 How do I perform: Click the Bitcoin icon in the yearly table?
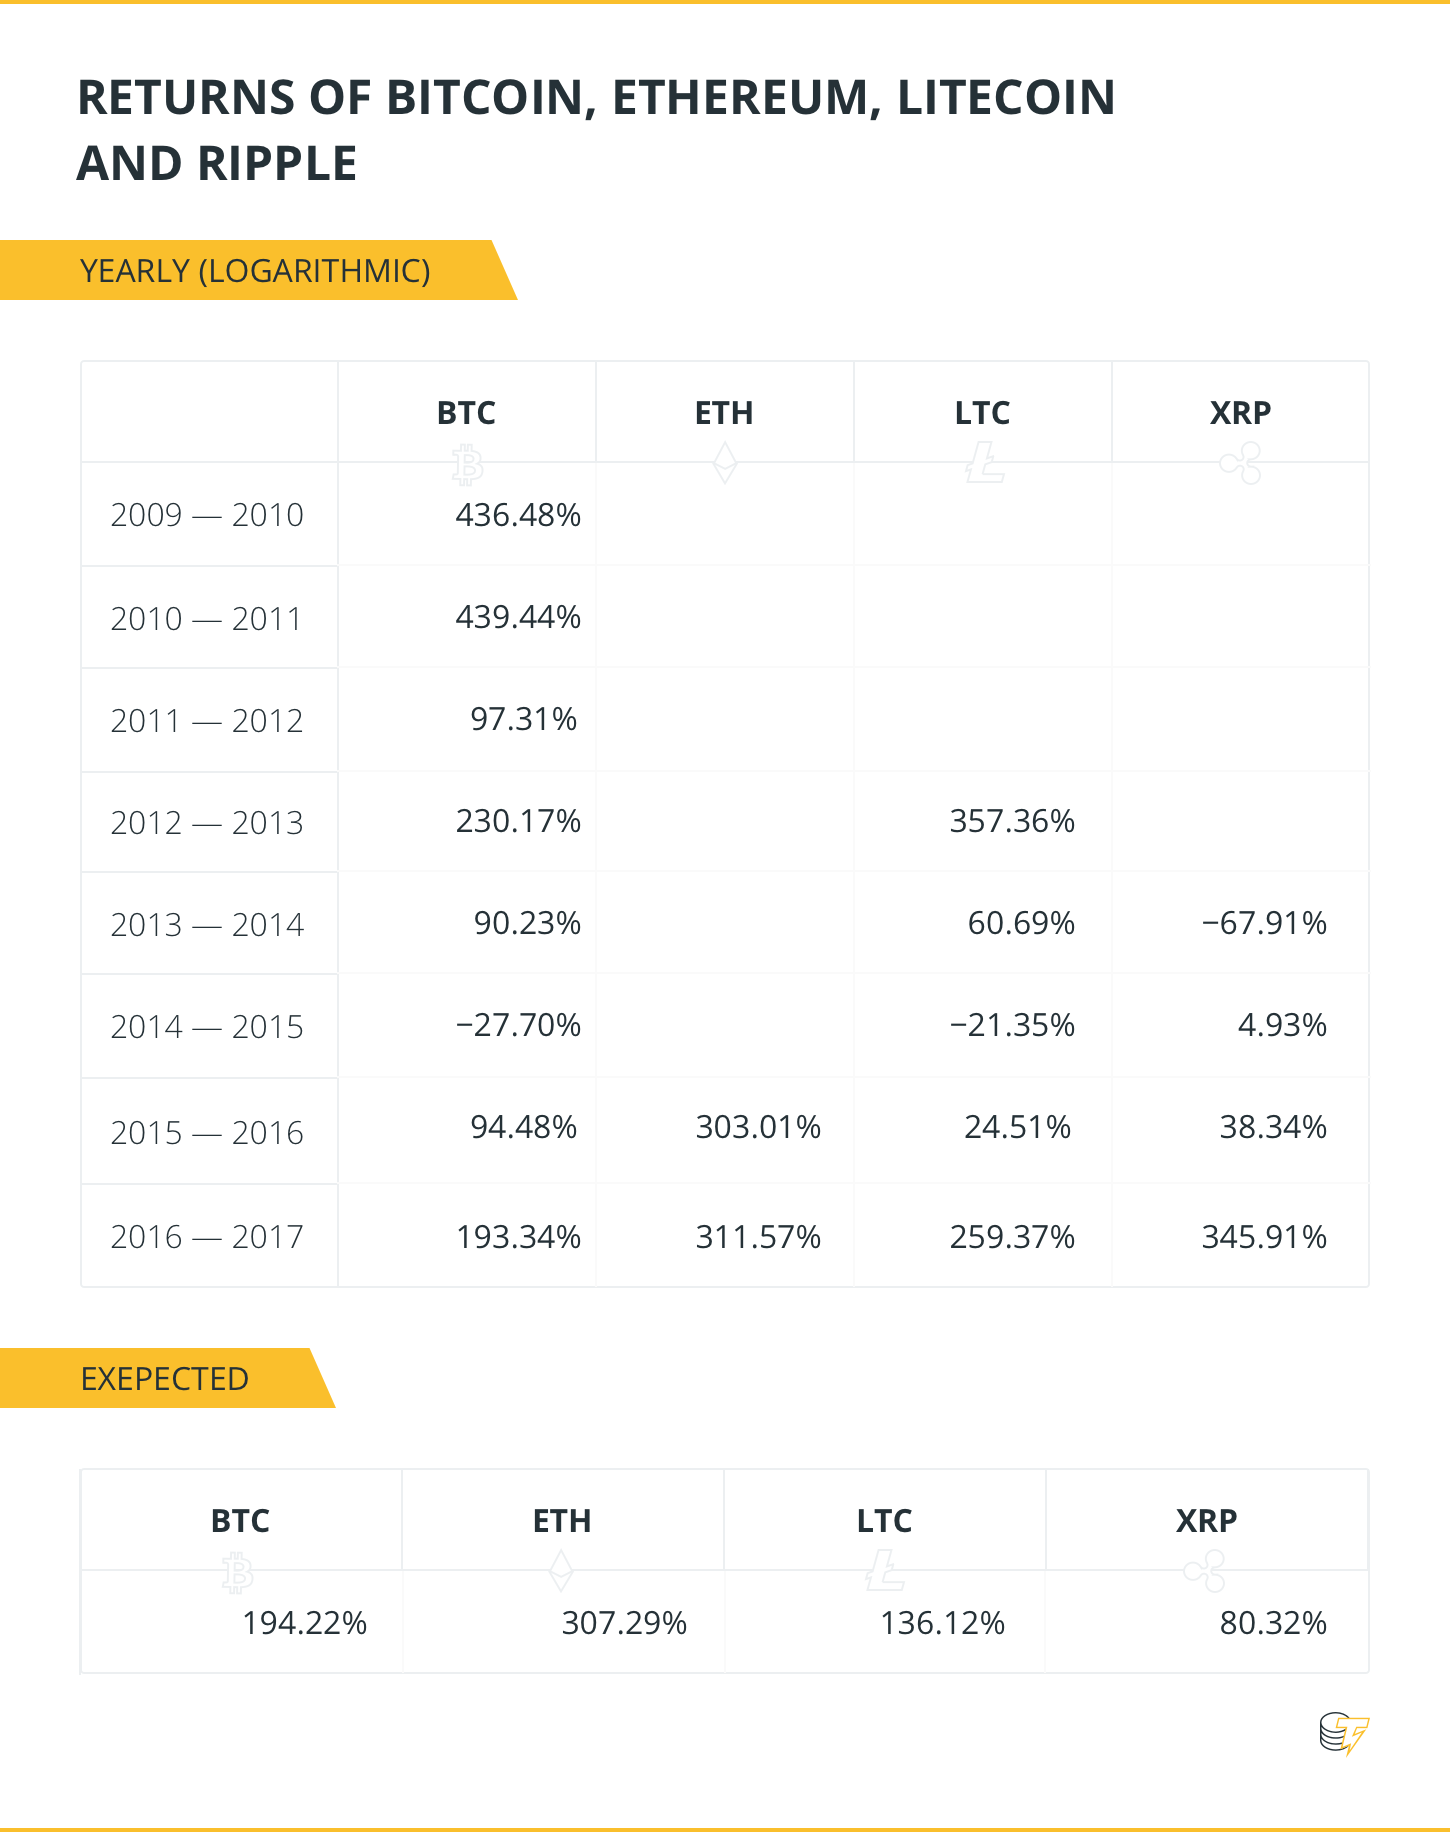pyautogui.click(x=467, y=465)
